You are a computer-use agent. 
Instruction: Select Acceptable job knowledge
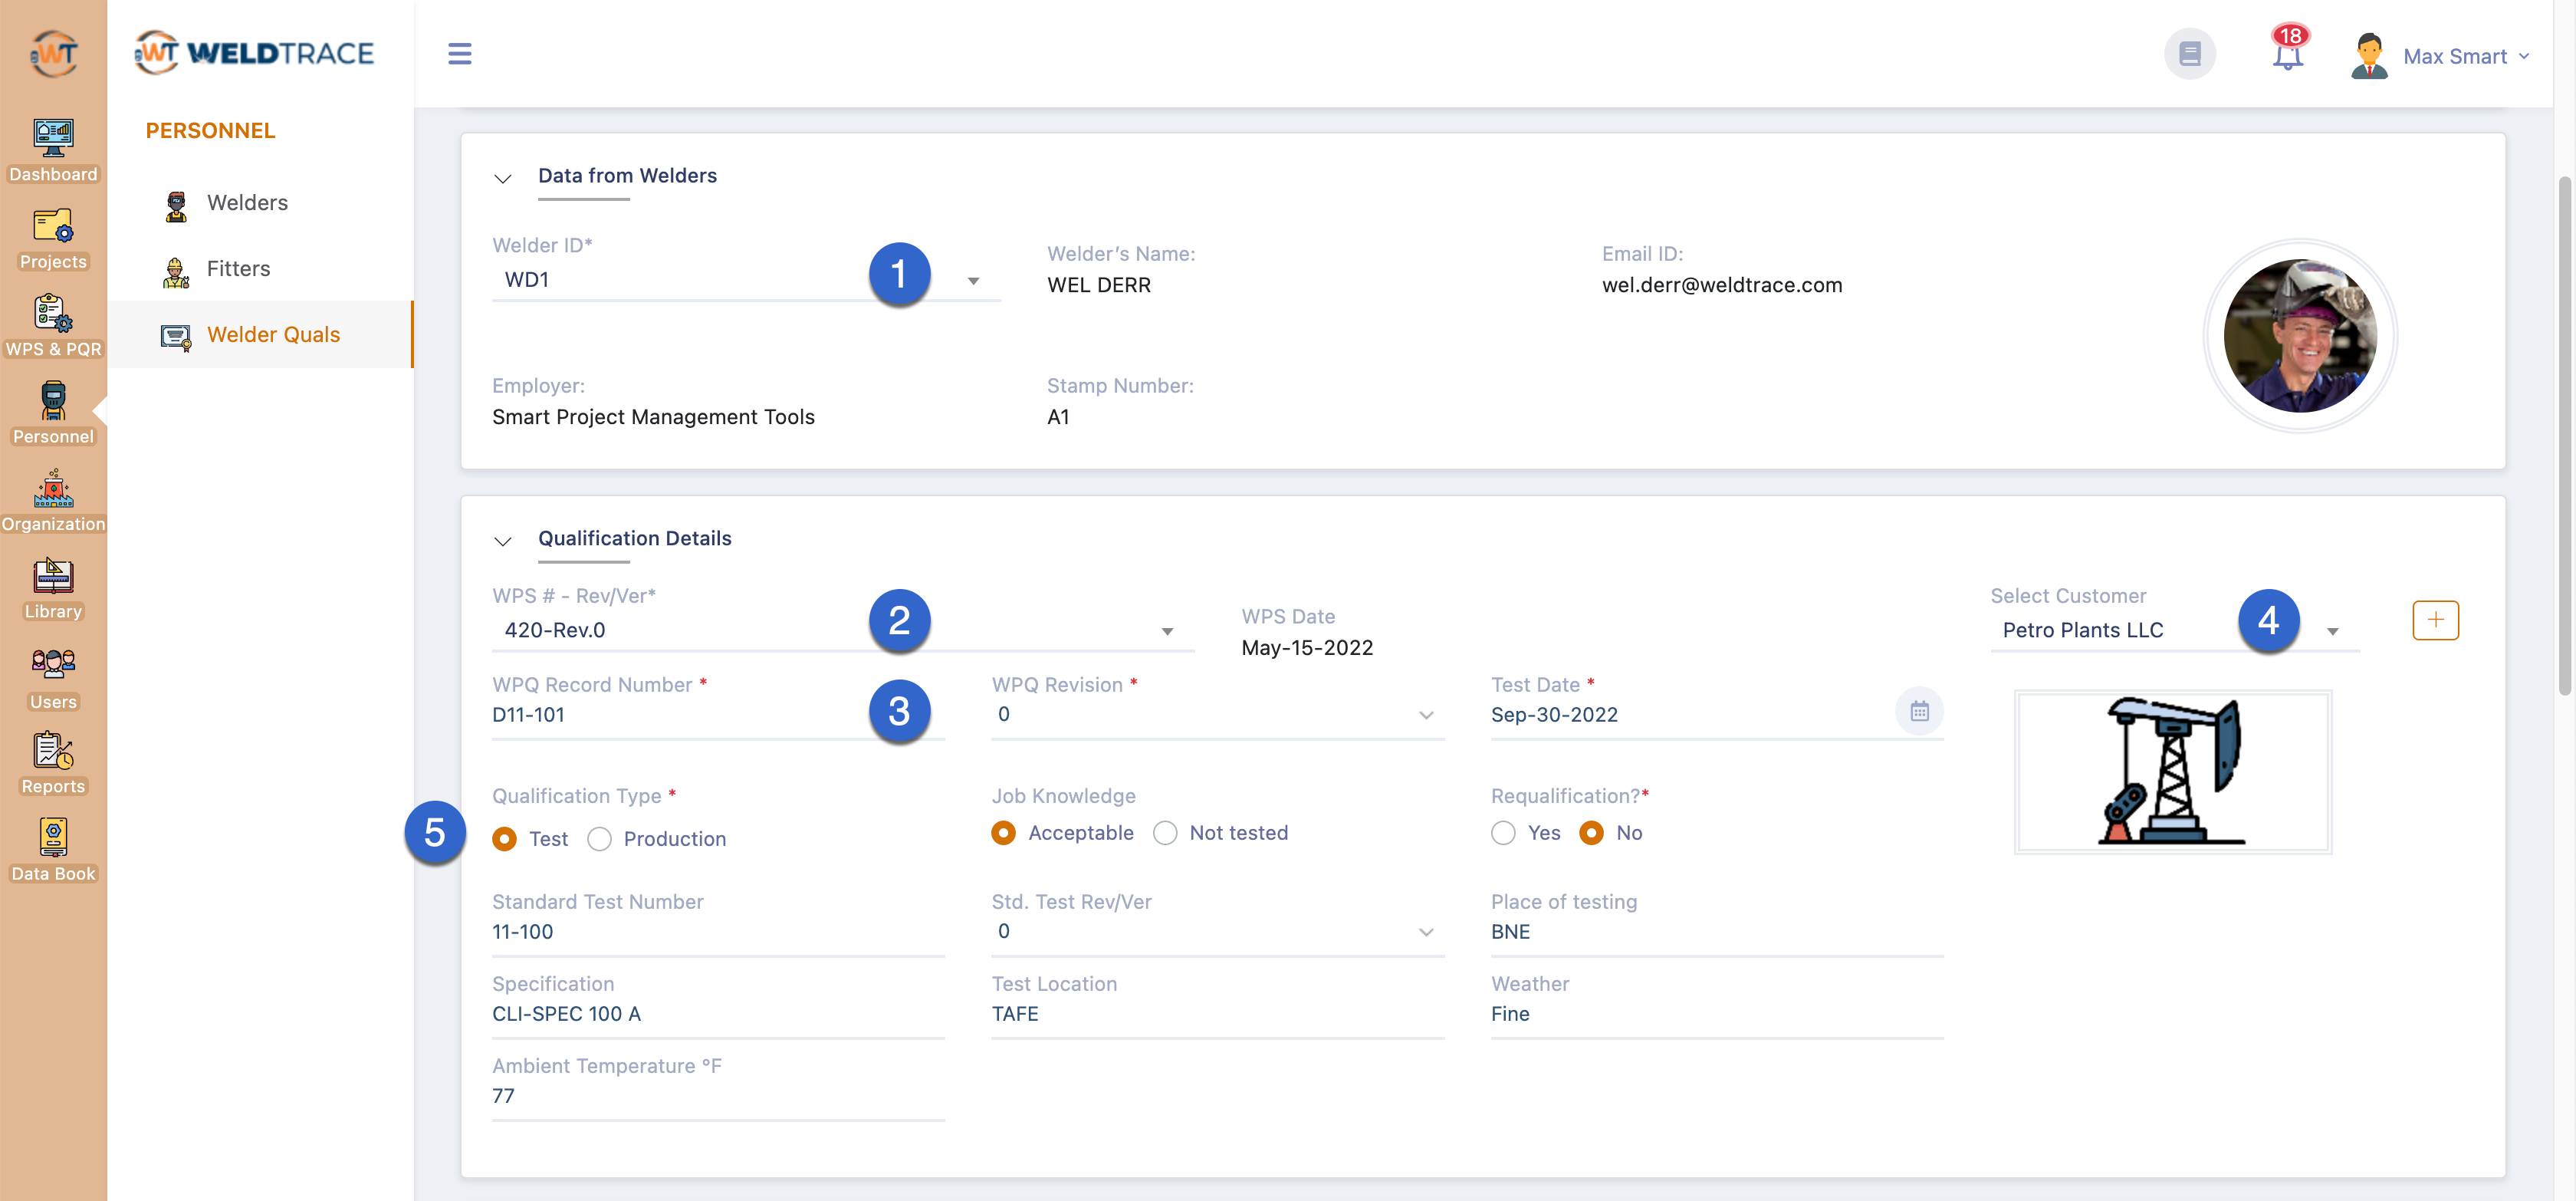pyautogui.click(x=1003, y=833)
